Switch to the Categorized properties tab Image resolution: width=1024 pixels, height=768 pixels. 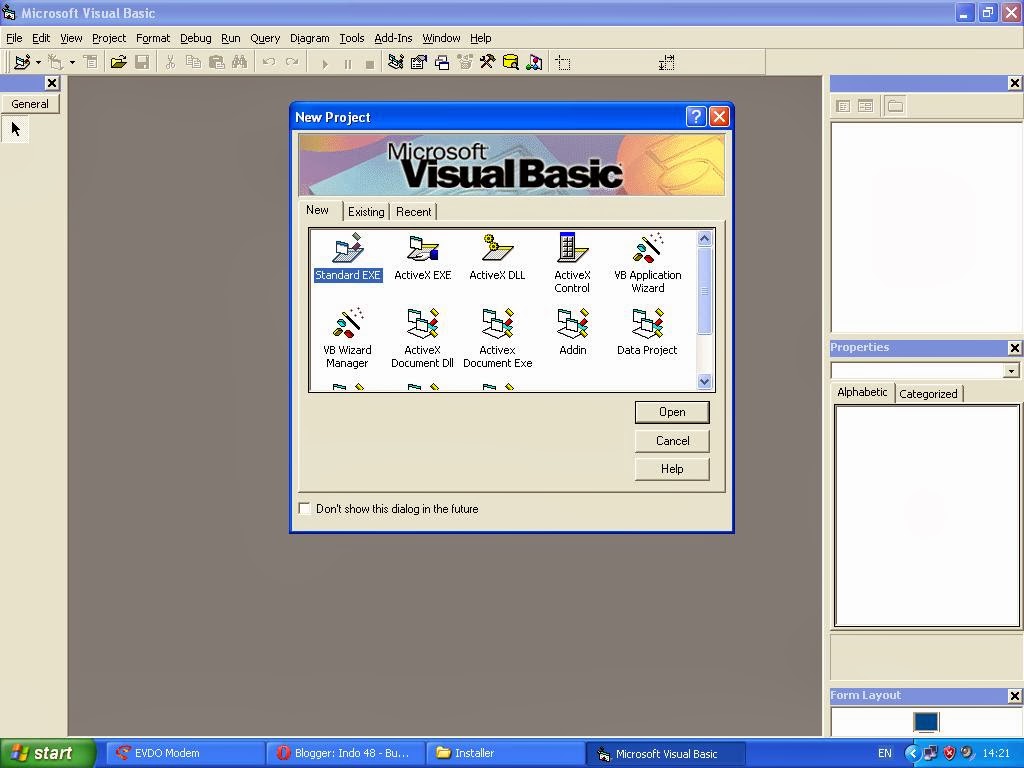(928, 393)
